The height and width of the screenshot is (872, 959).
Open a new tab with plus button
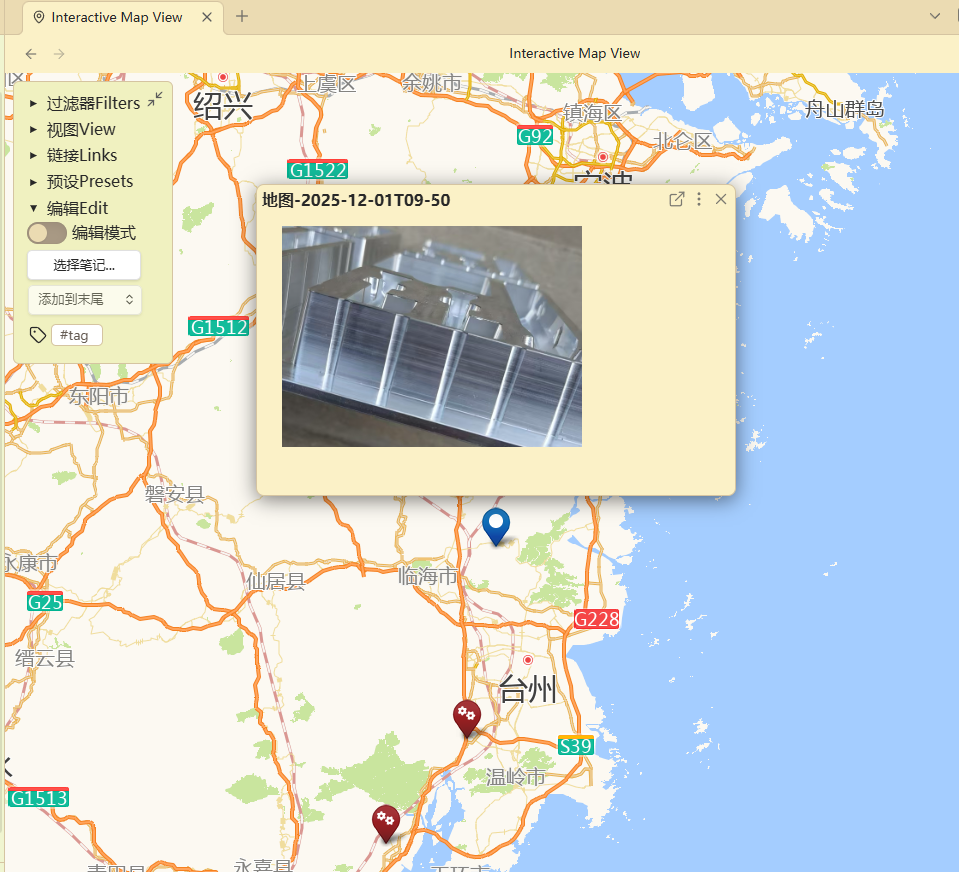(242, 16)
